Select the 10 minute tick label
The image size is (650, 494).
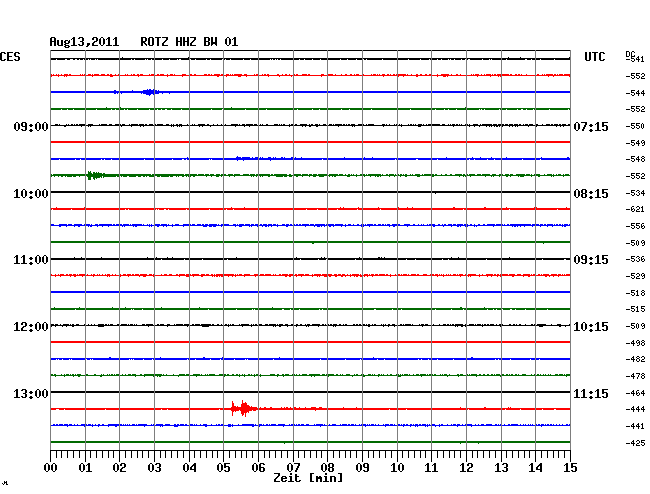[397, 468]
